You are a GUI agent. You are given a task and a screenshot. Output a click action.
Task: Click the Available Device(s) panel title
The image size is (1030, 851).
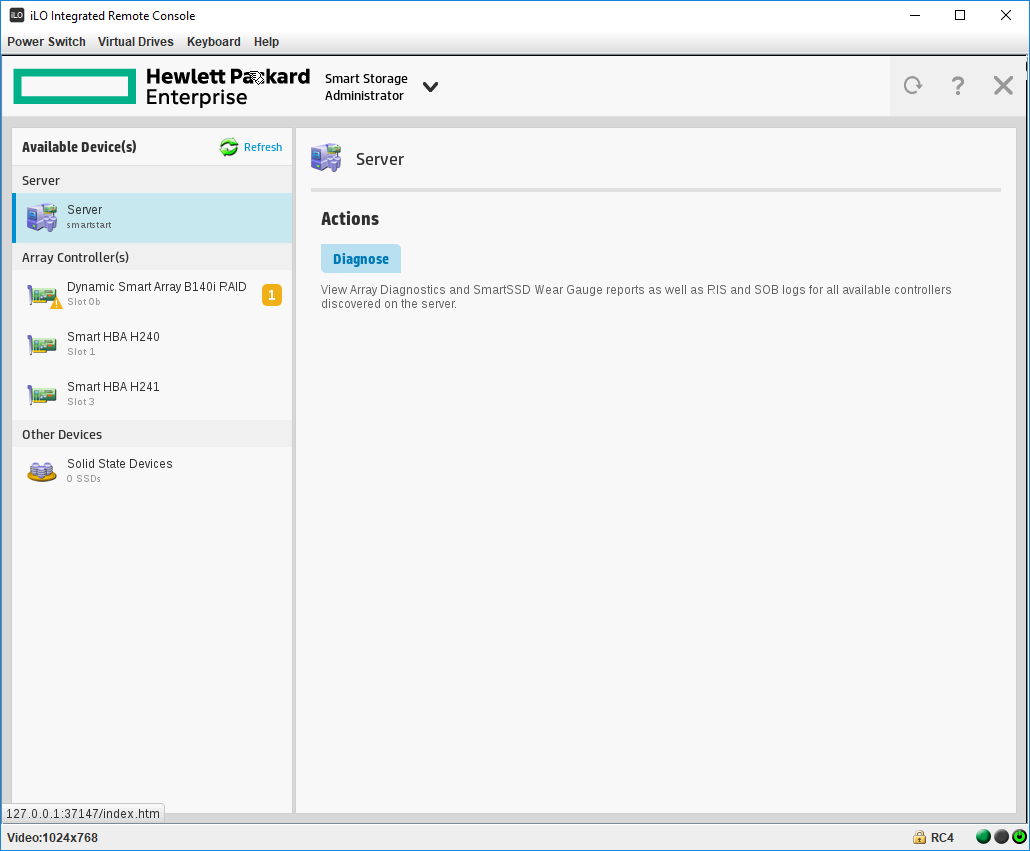[x=79, y=147]
